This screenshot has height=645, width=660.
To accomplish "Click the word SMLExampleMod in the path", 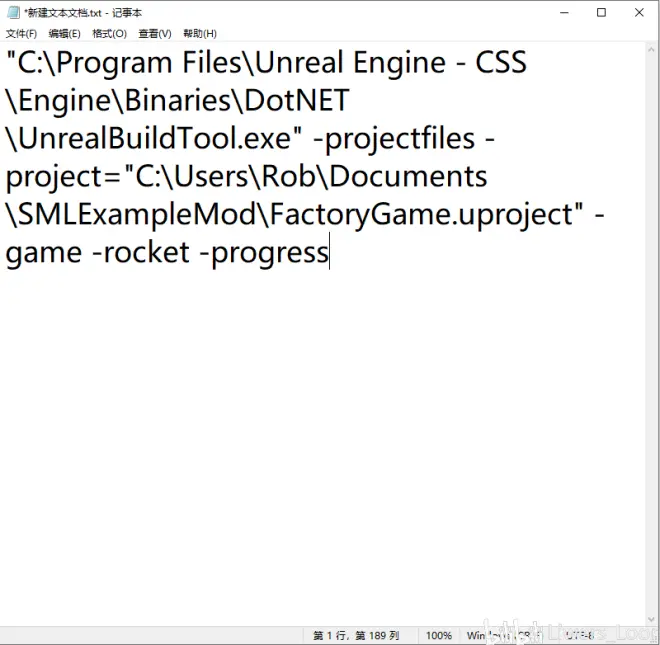I will pyautogui.click(x=137, y=214).
